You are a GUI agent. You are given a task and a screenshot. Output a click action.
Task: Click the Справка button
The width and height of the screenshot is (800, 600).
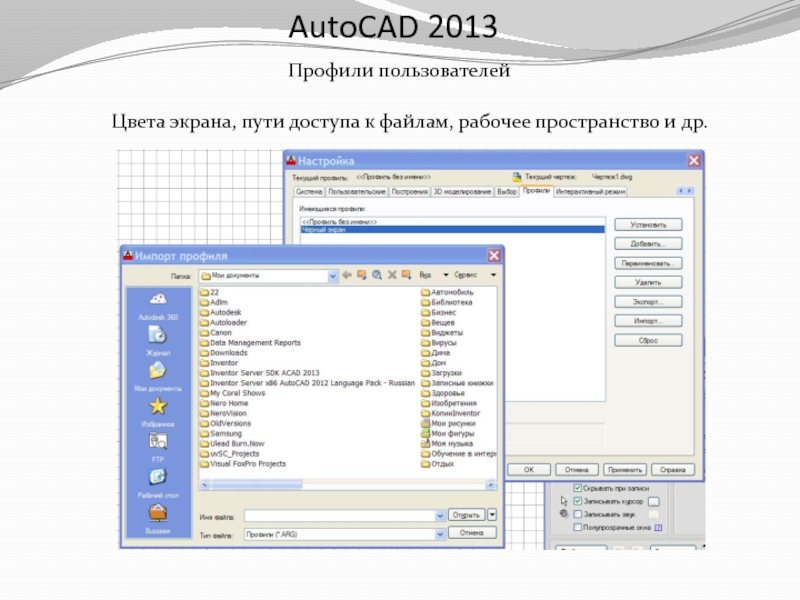672,469
